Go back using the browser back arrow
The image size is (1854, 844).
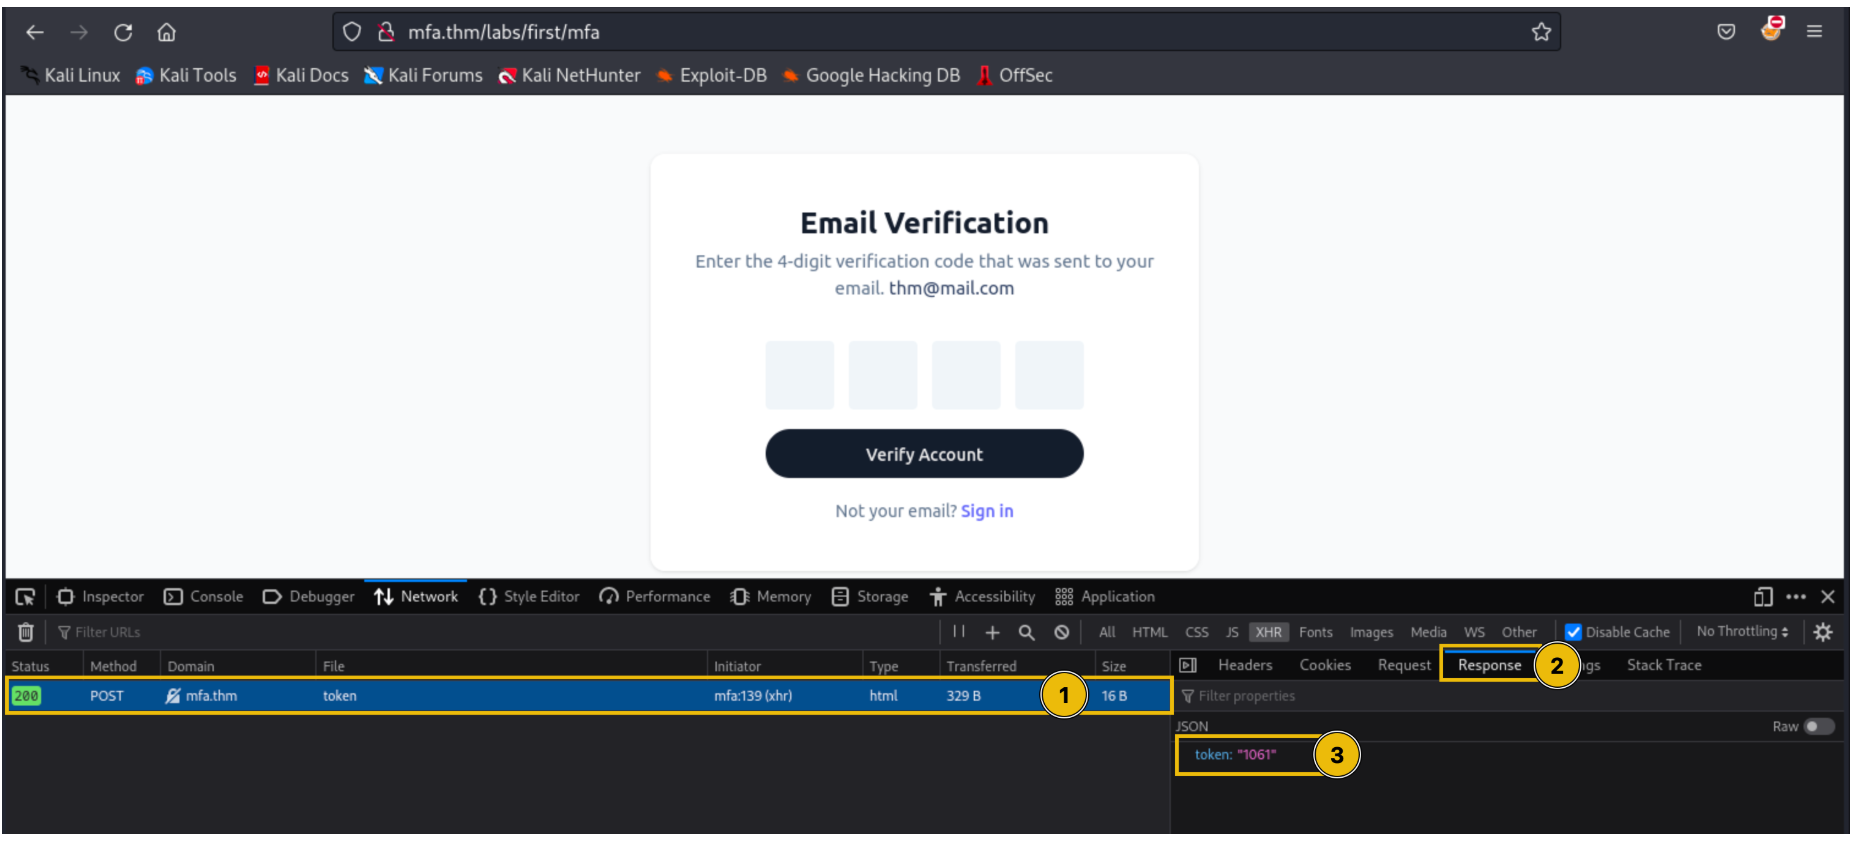click(x=35, y=32)
